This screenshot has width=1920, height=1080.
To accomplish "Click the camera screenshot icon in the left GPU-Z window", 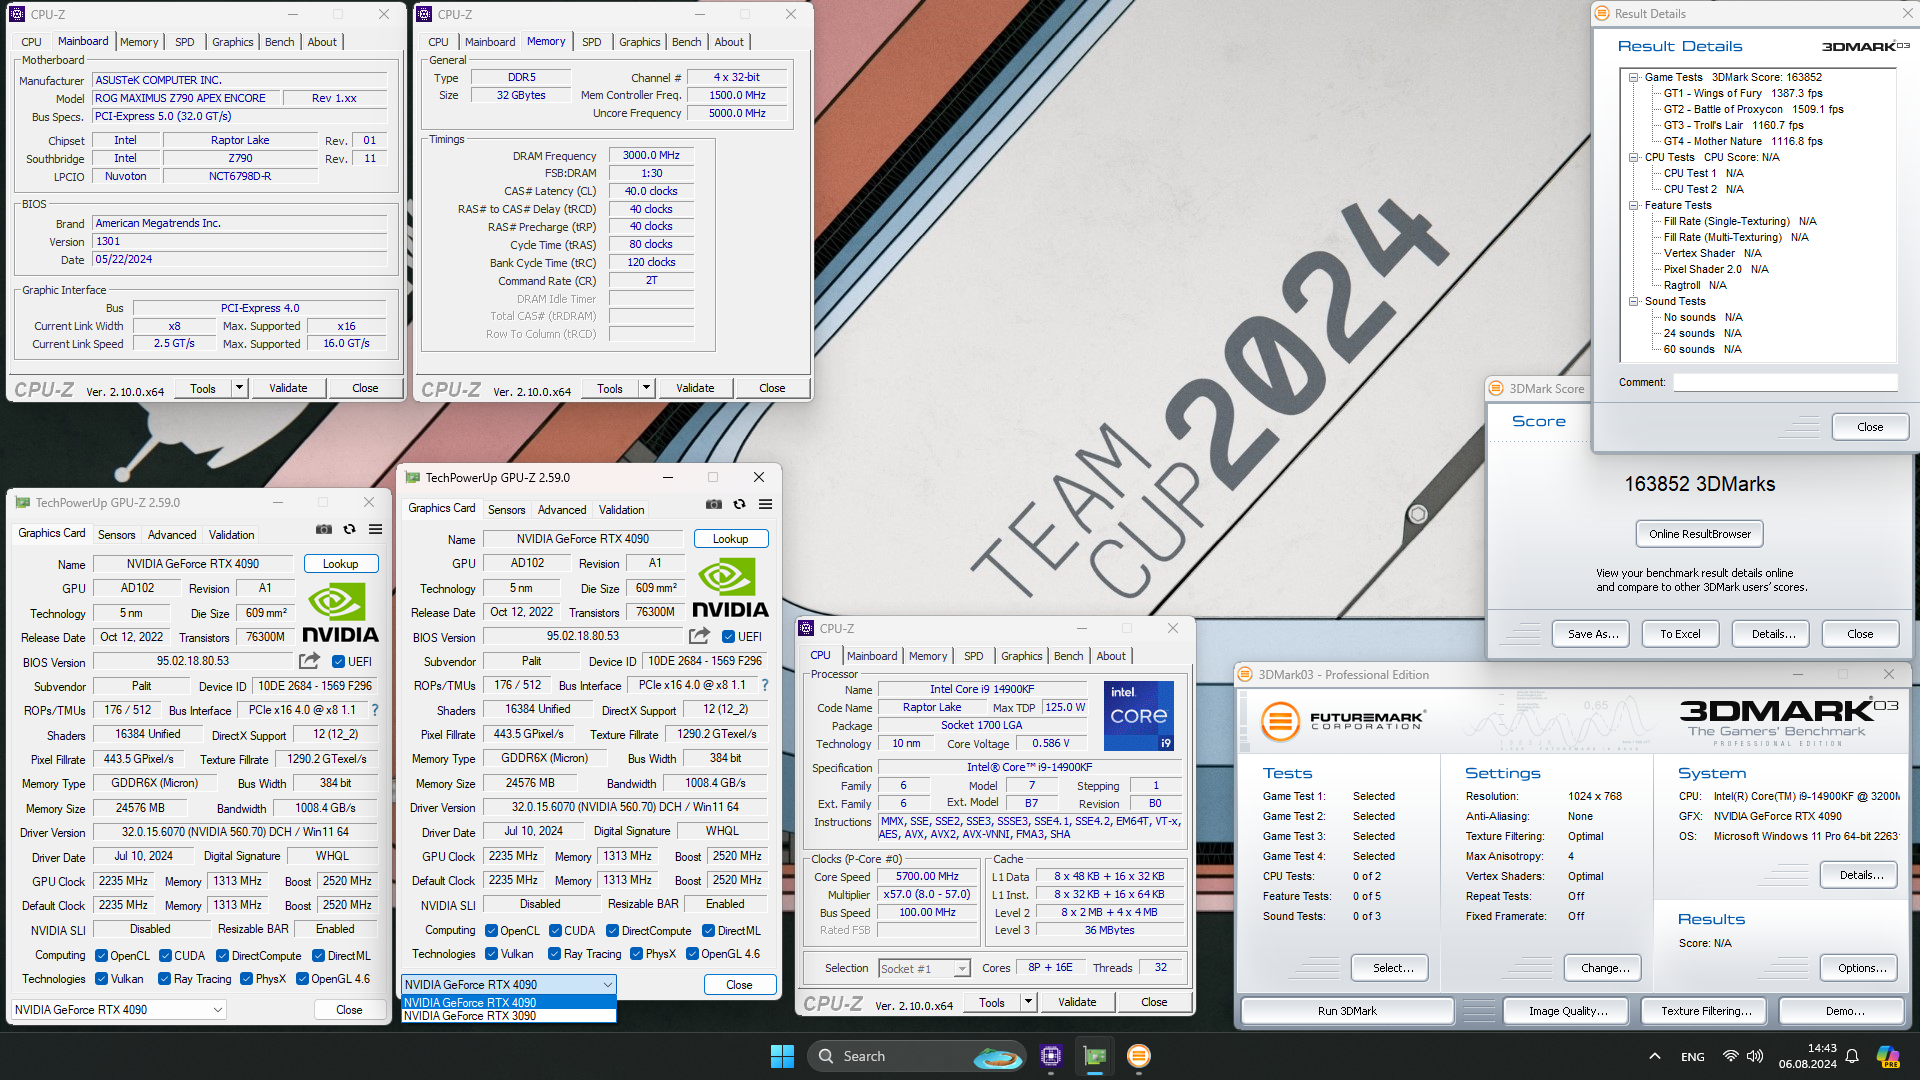I will [324, 529].
